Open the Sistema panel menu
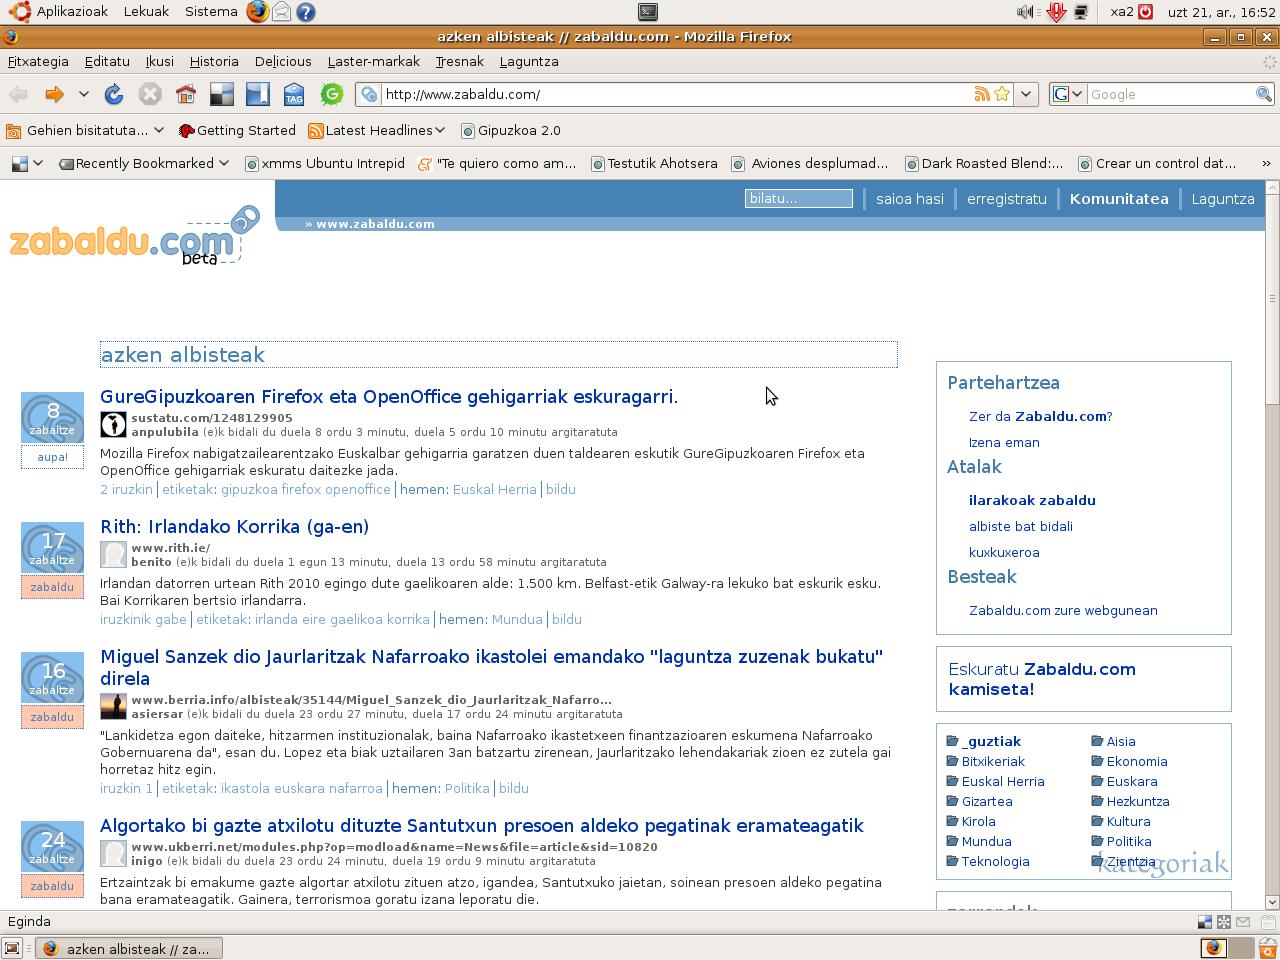The width and height of the screenshot is (1280, 960). pyautogui.click(x=211, y=12)
